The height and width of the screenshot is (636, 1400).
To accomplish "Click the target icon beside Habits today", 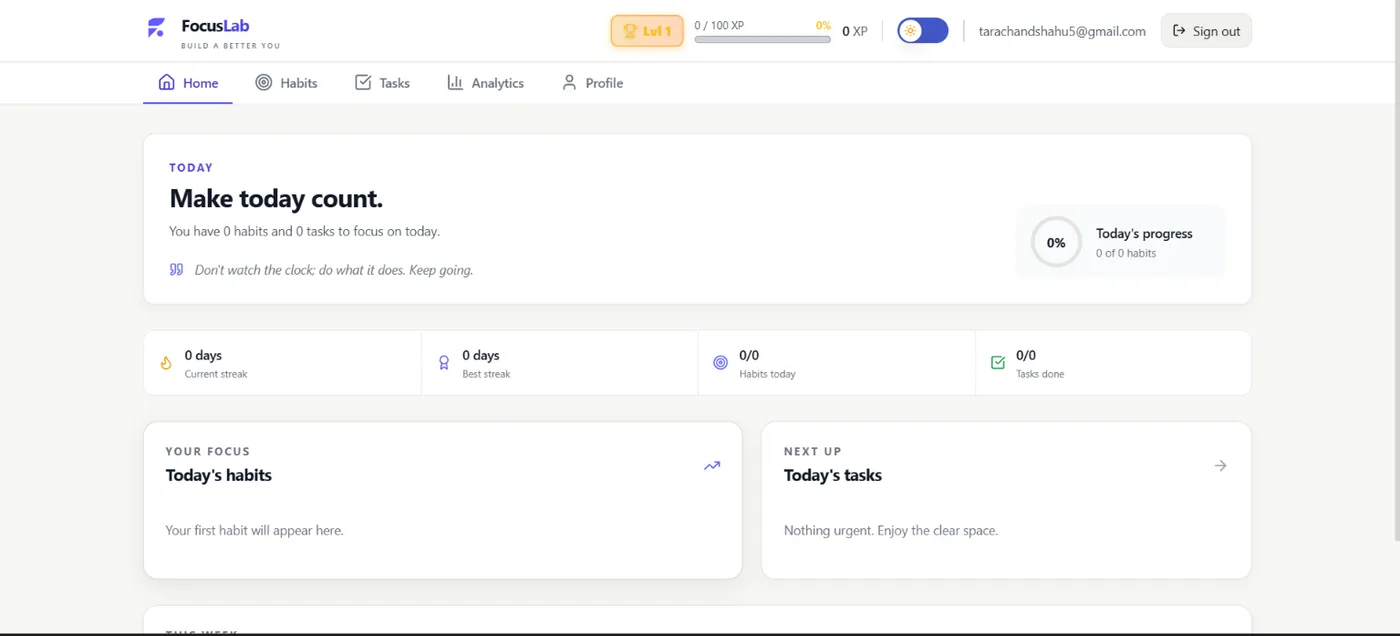I will (720, 363).
